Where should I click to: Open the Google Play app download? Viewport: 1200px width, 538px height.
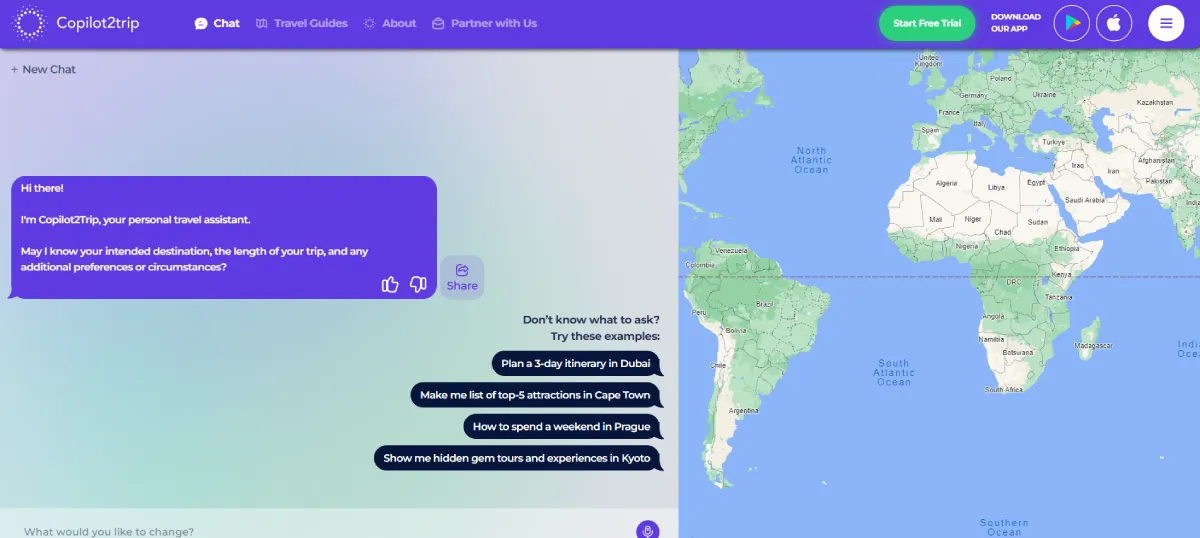pos(1071,23)
